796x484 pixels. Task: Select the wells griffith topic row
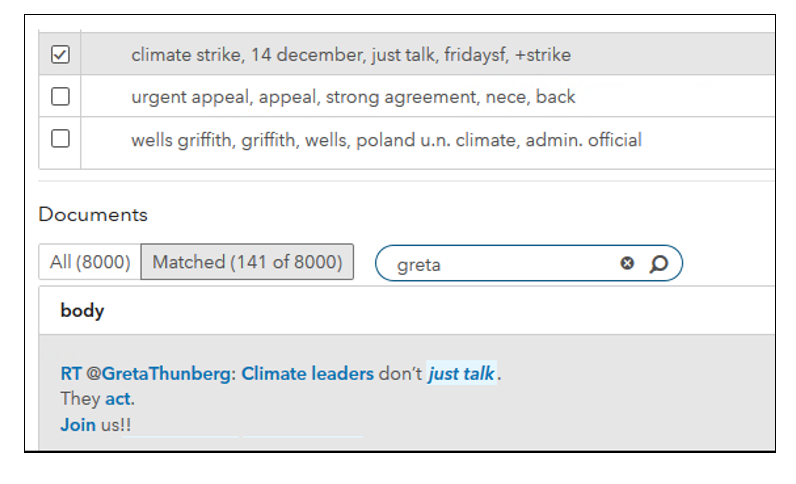tap(386, 140)
